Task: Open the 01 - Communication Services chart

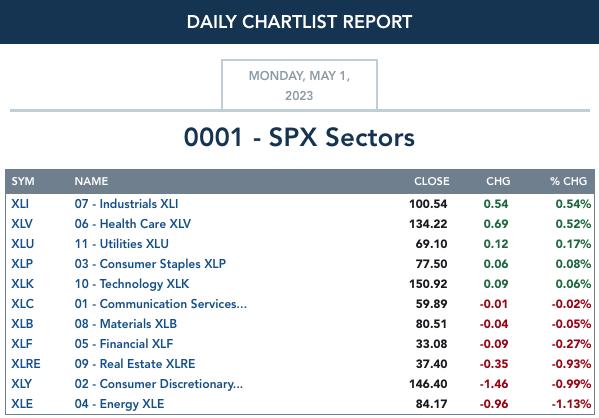Action: 161,304
